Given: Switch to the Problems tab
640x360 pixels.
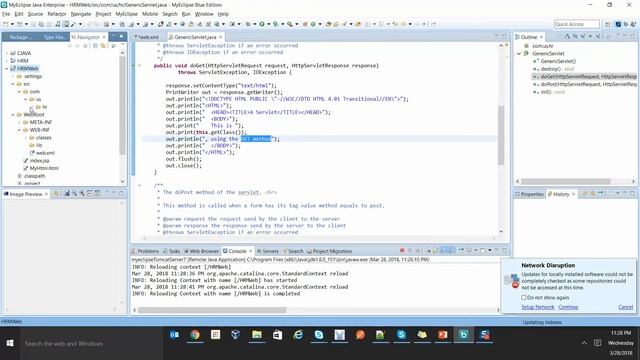Looking at the screenshot, I should [x=145, y=251].
